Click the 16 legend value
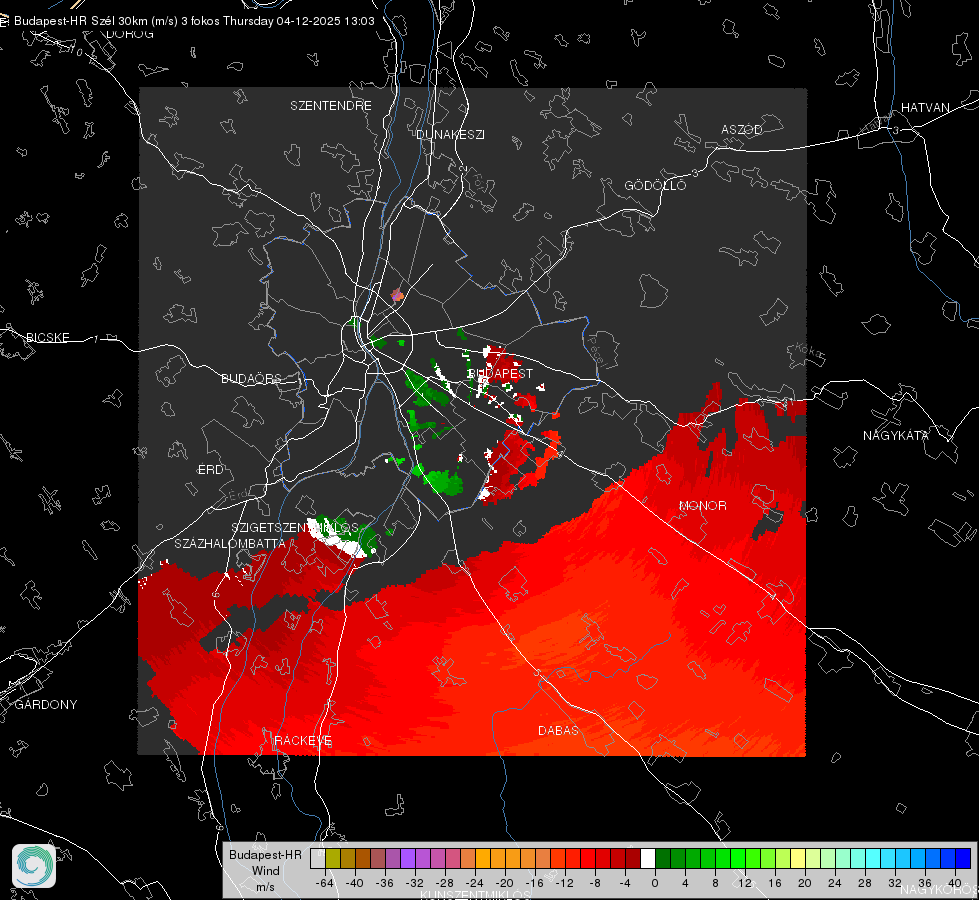Image resolution: width=979 pixels, height=900 pixels. (x=775, y=883)
